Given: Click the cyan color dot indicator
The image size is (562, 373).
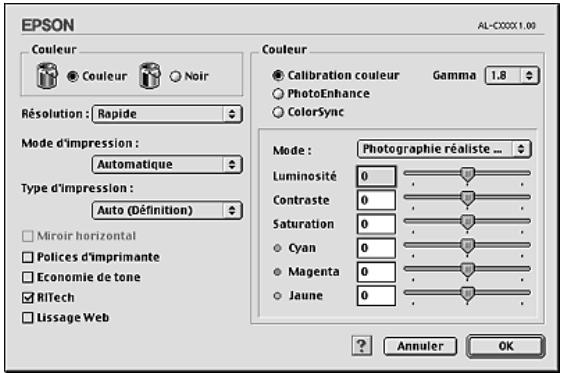Looking at the screenshot, I should (277, 248).
